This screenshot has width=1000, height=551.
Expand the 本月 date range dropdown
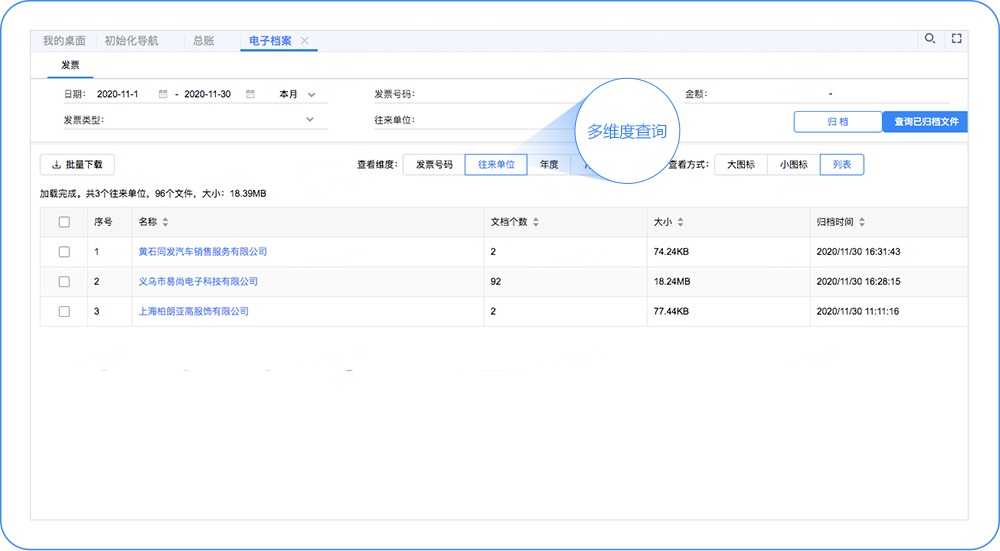311,95
